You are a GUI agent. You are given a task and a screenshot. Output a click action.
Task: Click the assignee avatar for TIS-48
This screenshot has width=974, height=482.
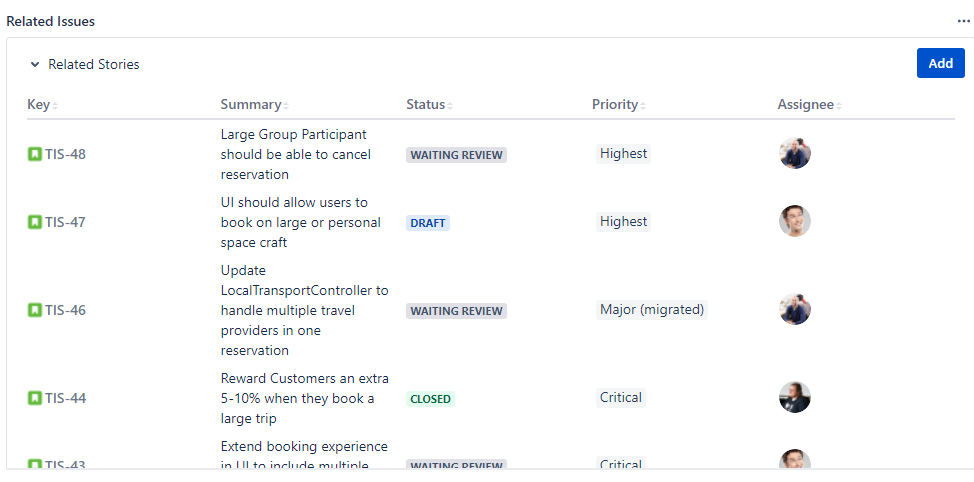click(795, 153)
